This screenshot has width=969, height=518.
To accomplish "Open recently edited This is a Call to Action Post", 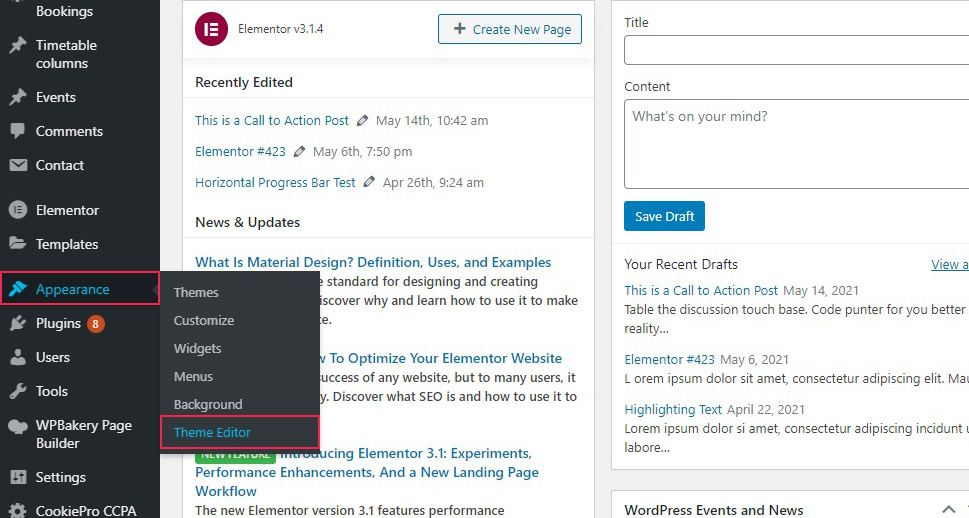I will point(272,121).
